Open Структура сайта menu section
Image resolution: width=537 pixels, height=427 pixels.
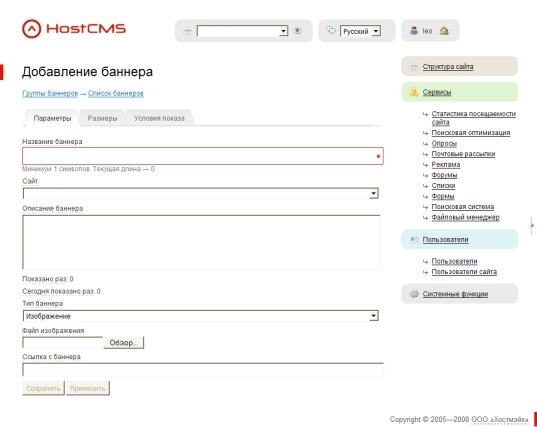pyautogui.click(x=448, y=67)
